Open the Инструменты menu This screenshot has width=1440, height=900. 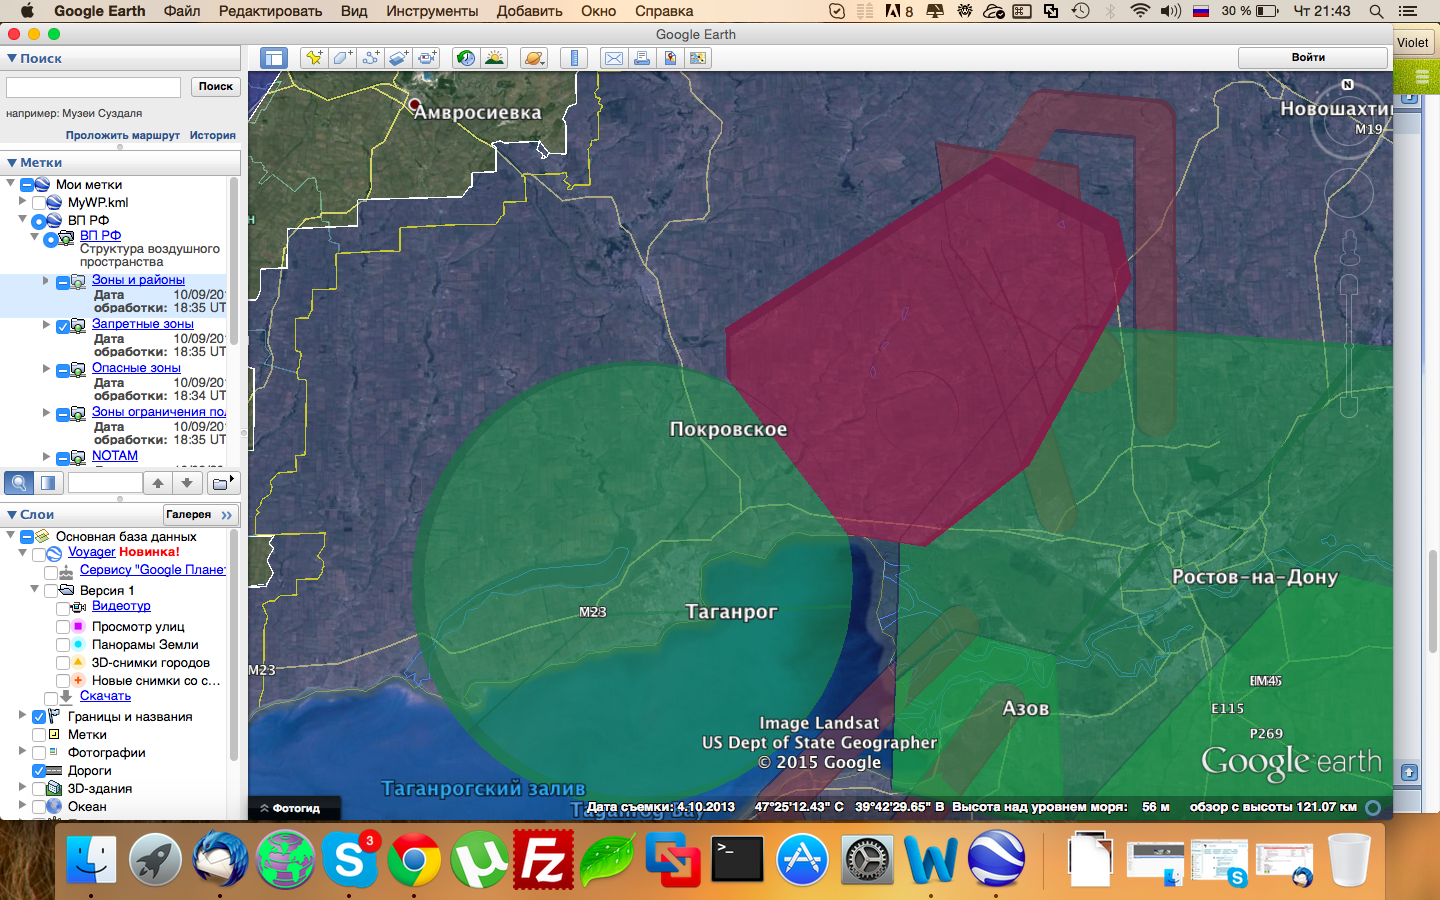pos(432,11)
